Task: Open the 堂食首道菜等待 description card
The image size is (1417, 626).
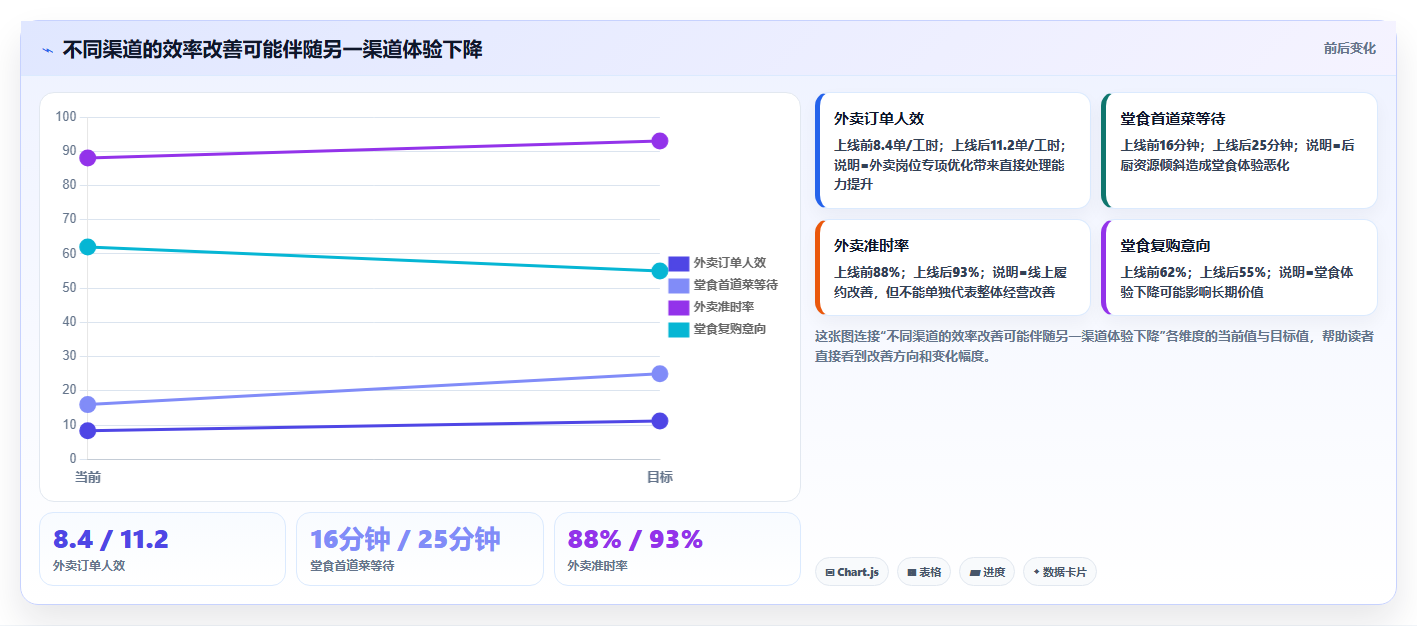Action: pyautogui.click(x=1239, y=150)
